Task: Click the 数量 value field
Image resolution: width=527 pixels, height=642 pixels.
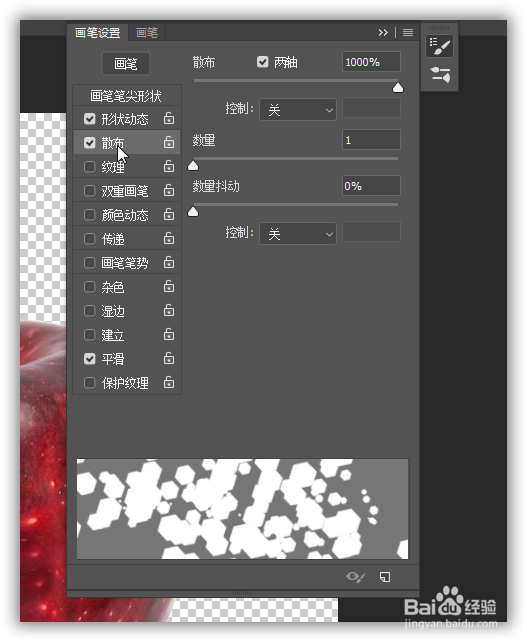Action: pyautogui.click(x=371, y=140)
